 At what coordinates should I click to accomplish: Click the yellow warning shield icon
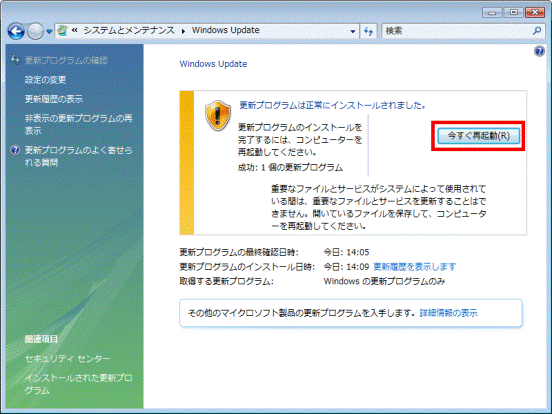[x=218, y=115]
